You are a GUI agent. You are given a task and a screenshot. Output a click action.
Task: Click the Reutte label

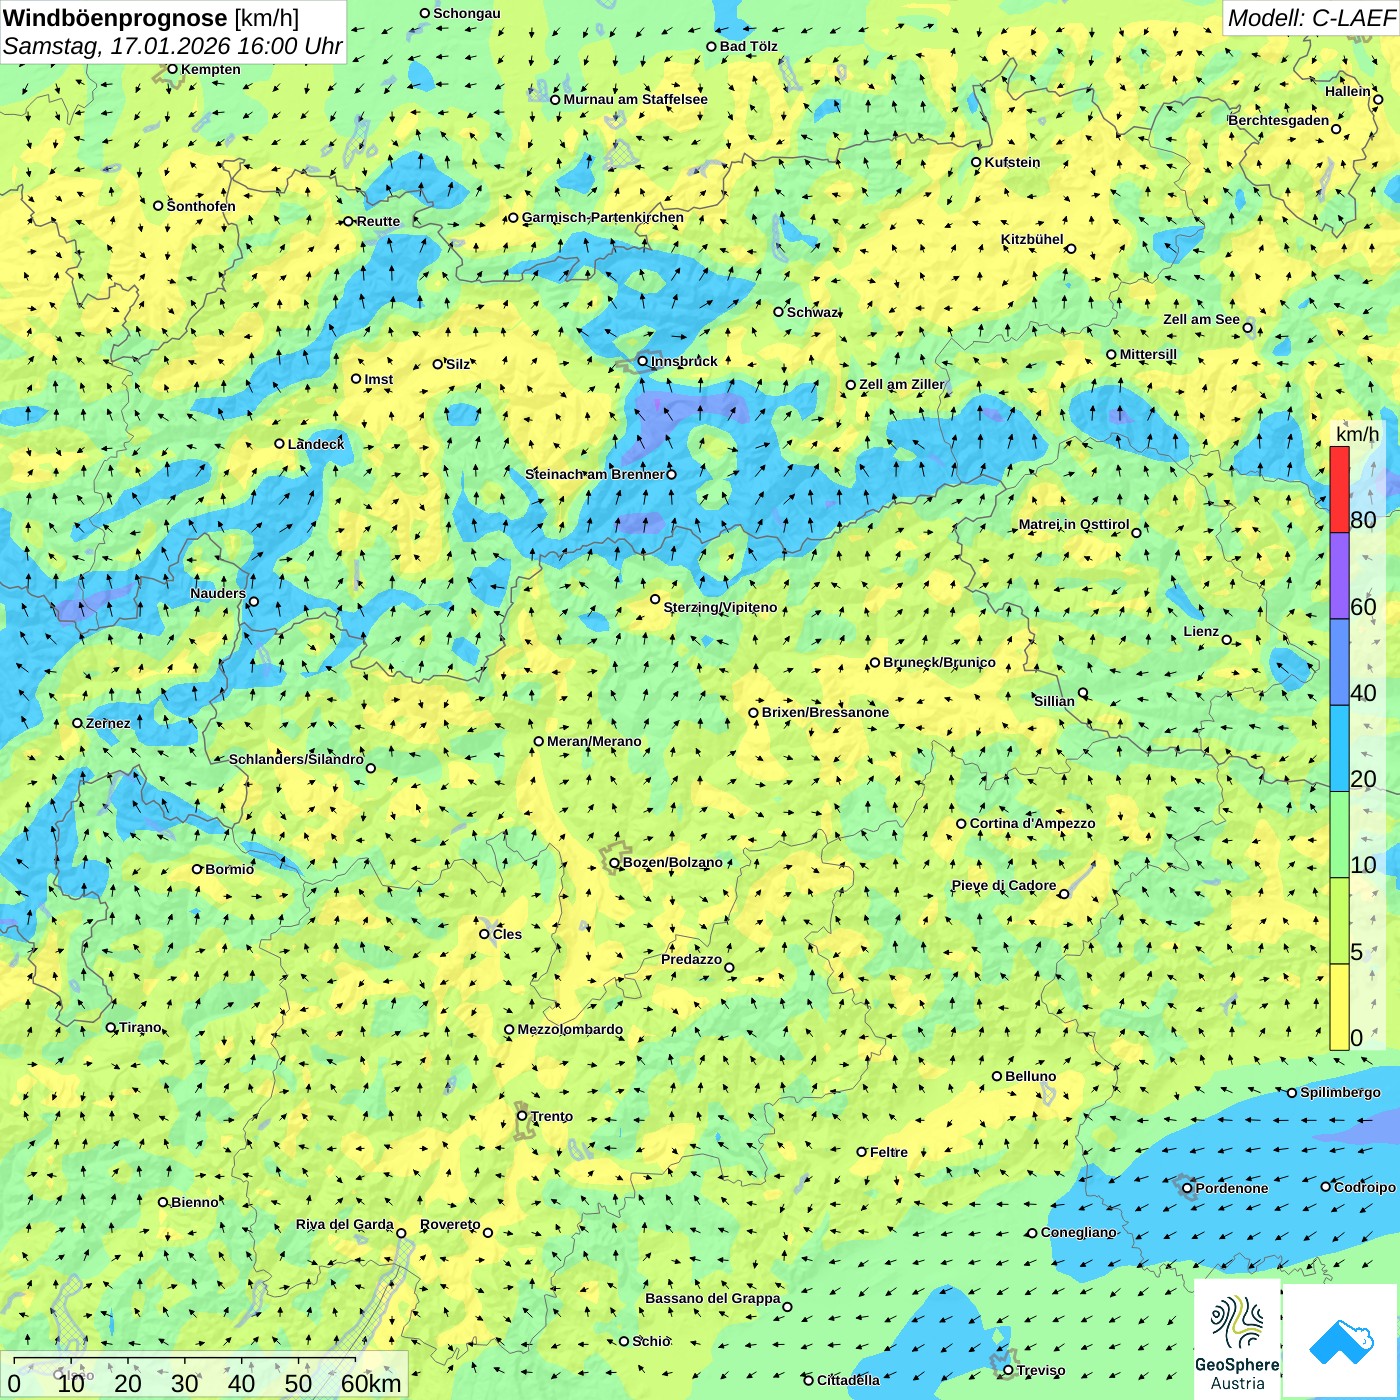pos(378,221)
